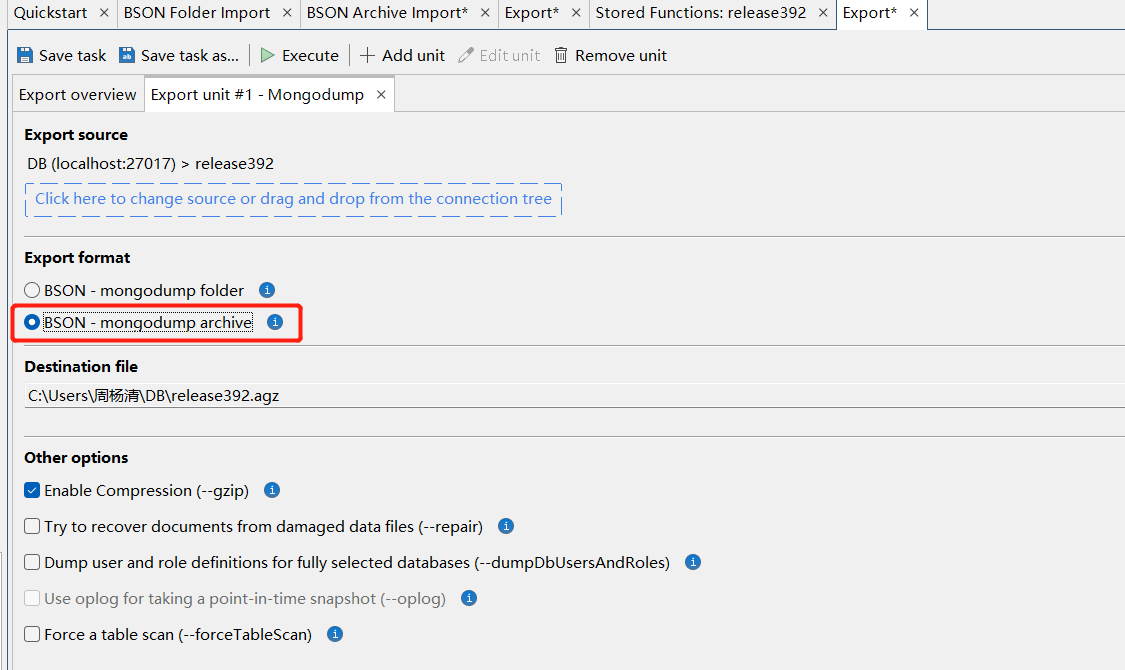Select BSON - mongodump folder format
The width and height of the screenshot is (1125, 670).
[32, 291]
